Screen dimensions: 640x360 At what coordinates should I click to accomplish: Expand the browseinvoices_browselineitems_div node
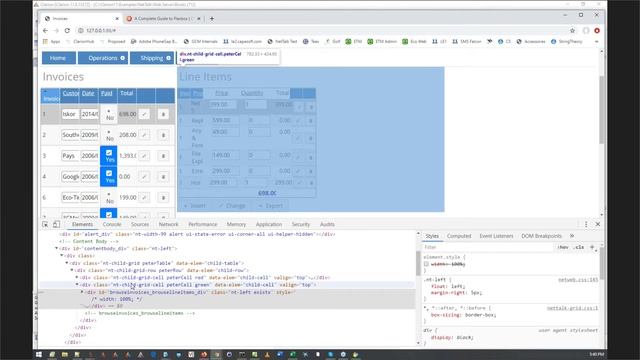(82, 292)
